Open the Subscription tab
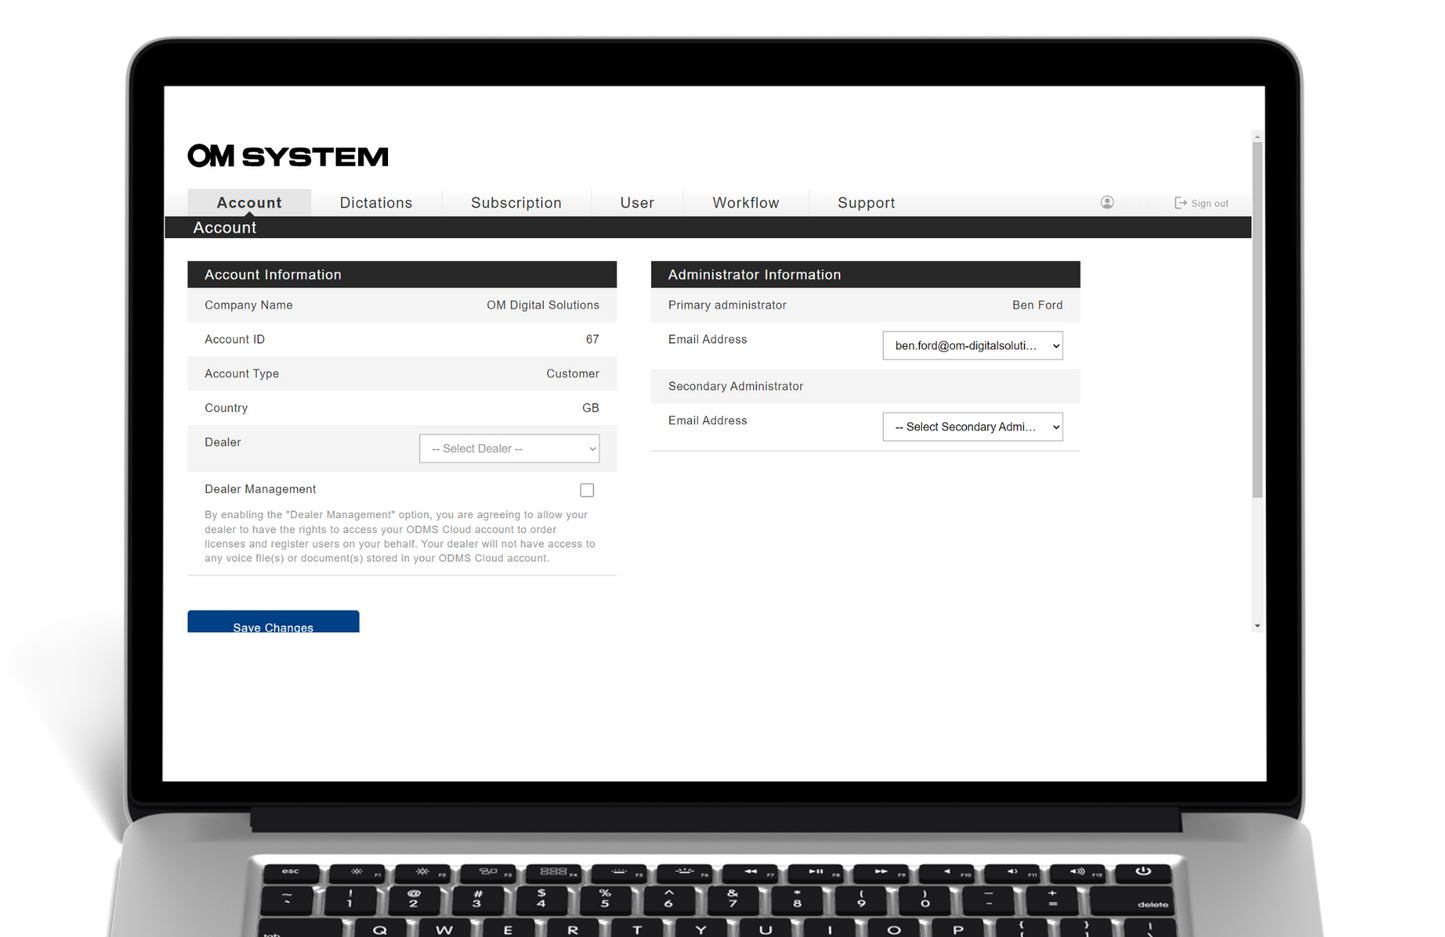Image resolution: width=1445 pixels, height=937 pixels. (516, 202)
